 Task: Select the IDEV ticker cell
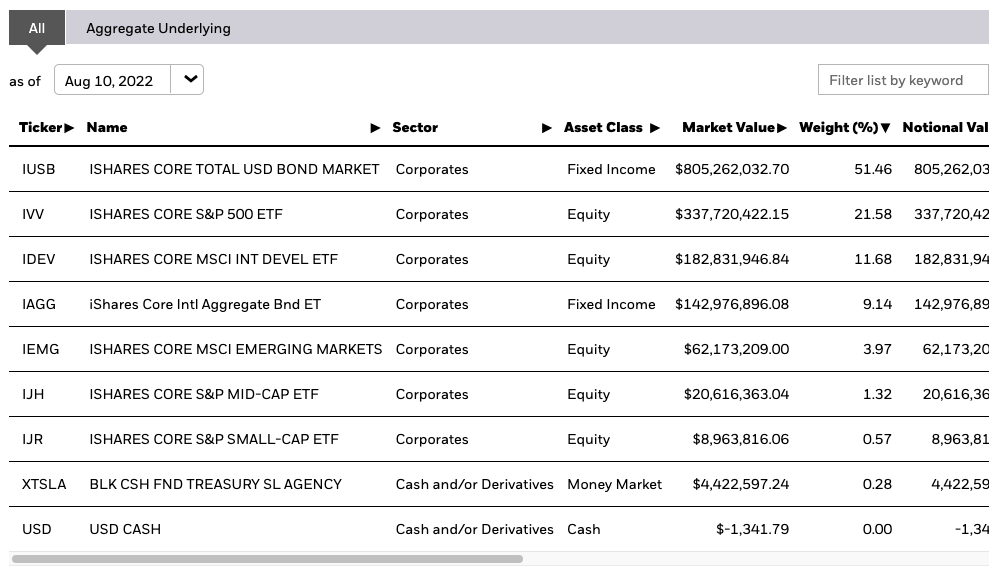[38, 259]
